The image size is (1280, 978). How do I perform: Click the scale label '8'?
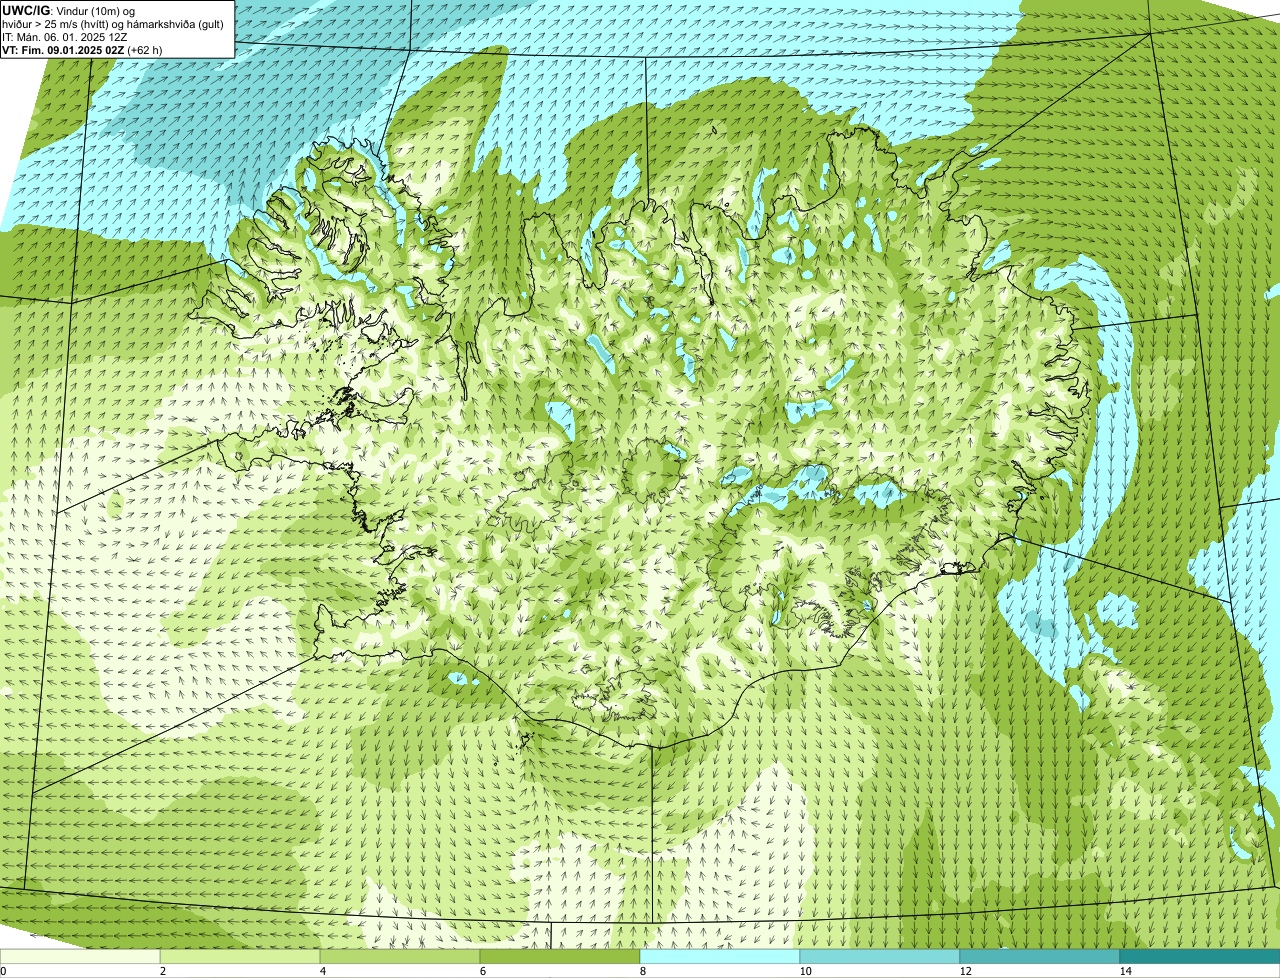pos(642,971)
